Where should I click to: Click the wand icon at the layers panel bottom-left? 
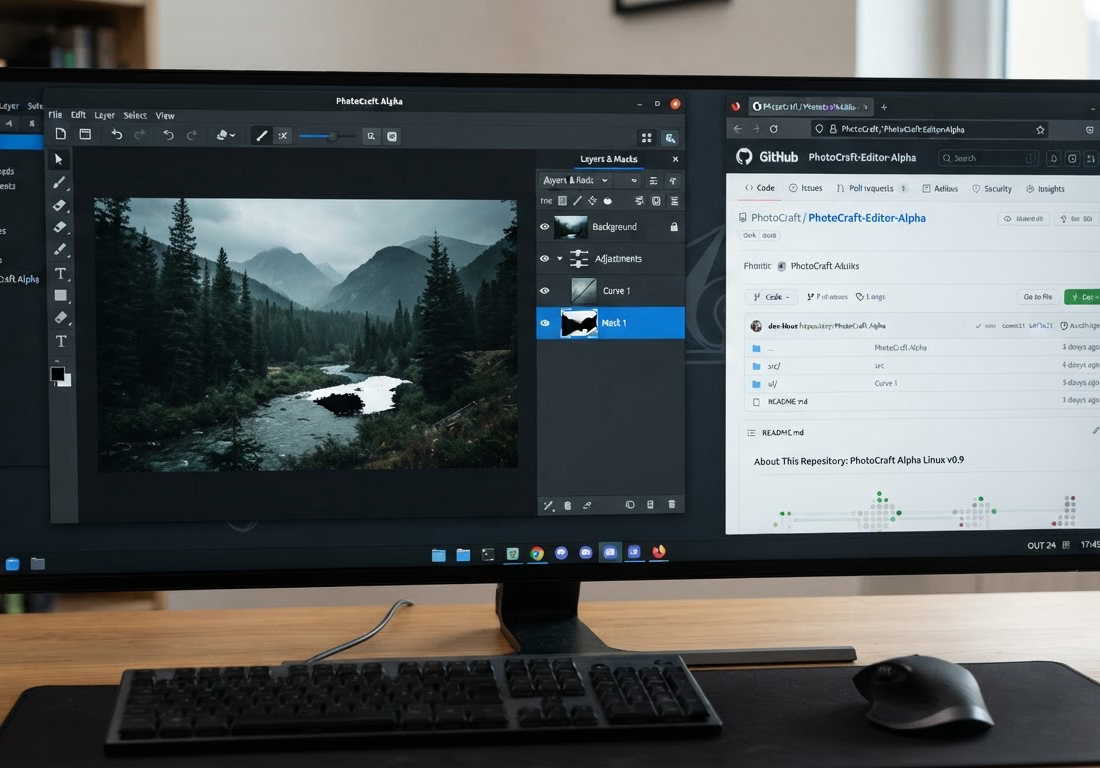(x=549, y=505)
